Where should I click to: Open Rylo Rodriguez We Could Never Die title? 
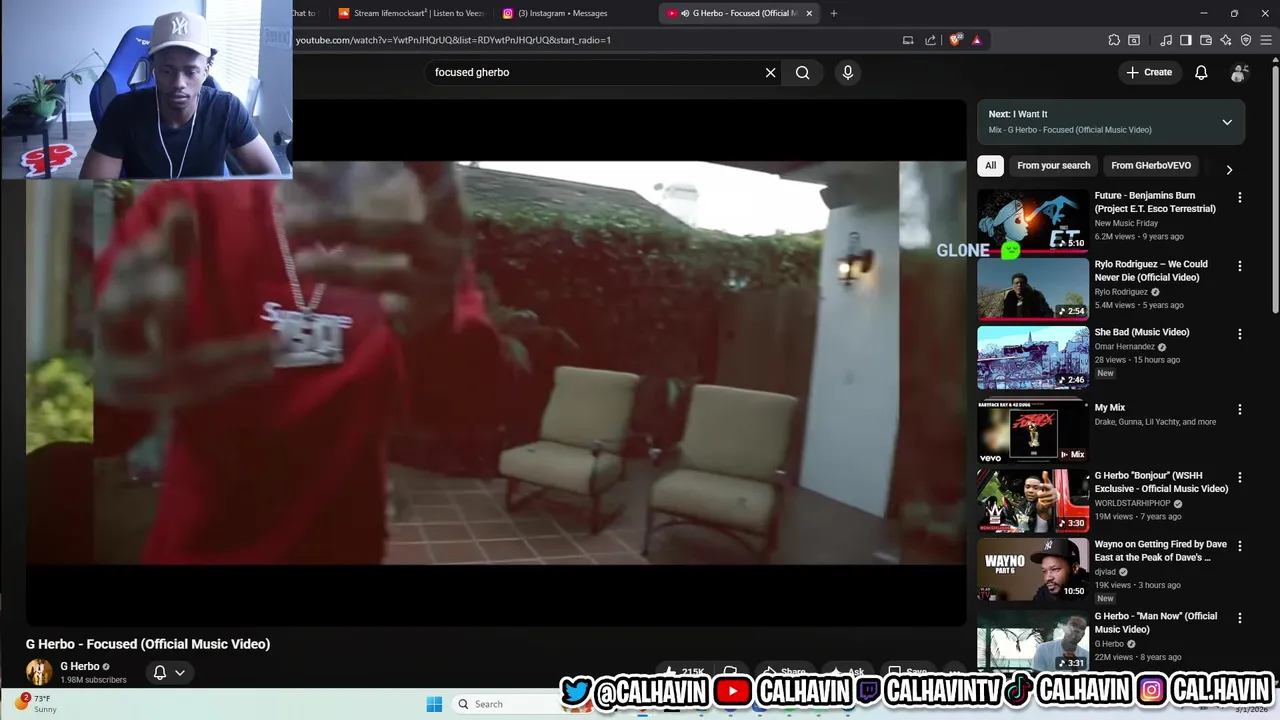(1151, 271)
